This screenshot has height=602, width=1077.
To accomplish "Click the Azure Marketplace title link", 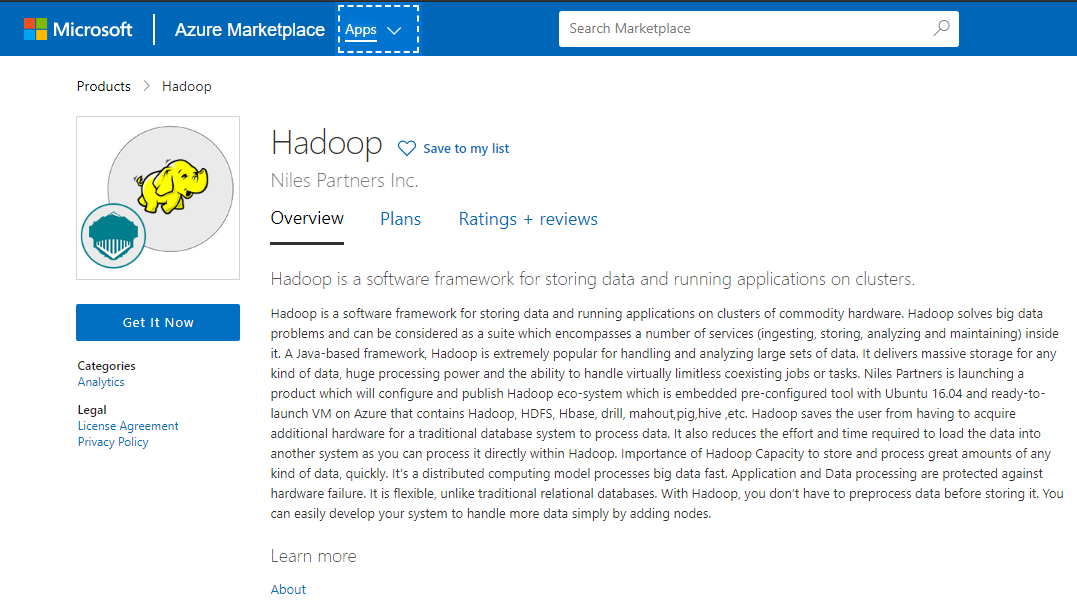I will pos(250,29).
